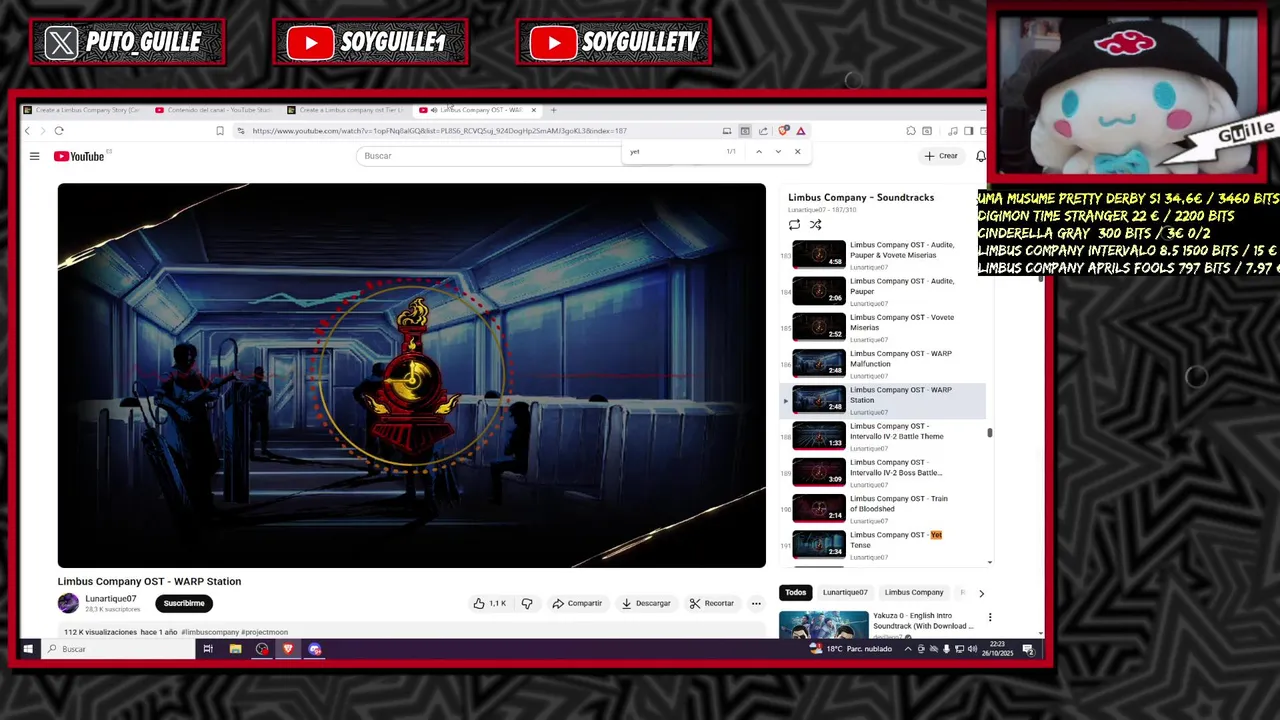Open the Lunartique07 channel avatar

[68, 603]
